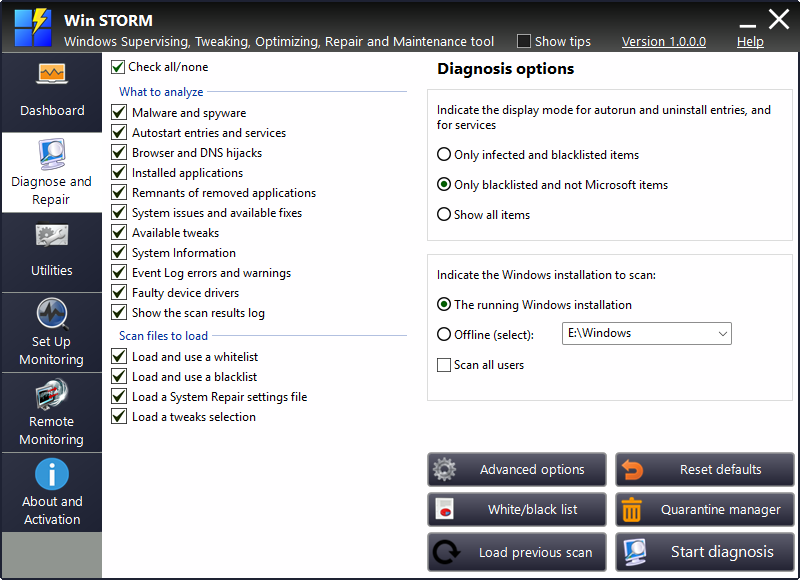
Task: Click the Version 1.0.0.0 link
Action: (x=663, y=42)
